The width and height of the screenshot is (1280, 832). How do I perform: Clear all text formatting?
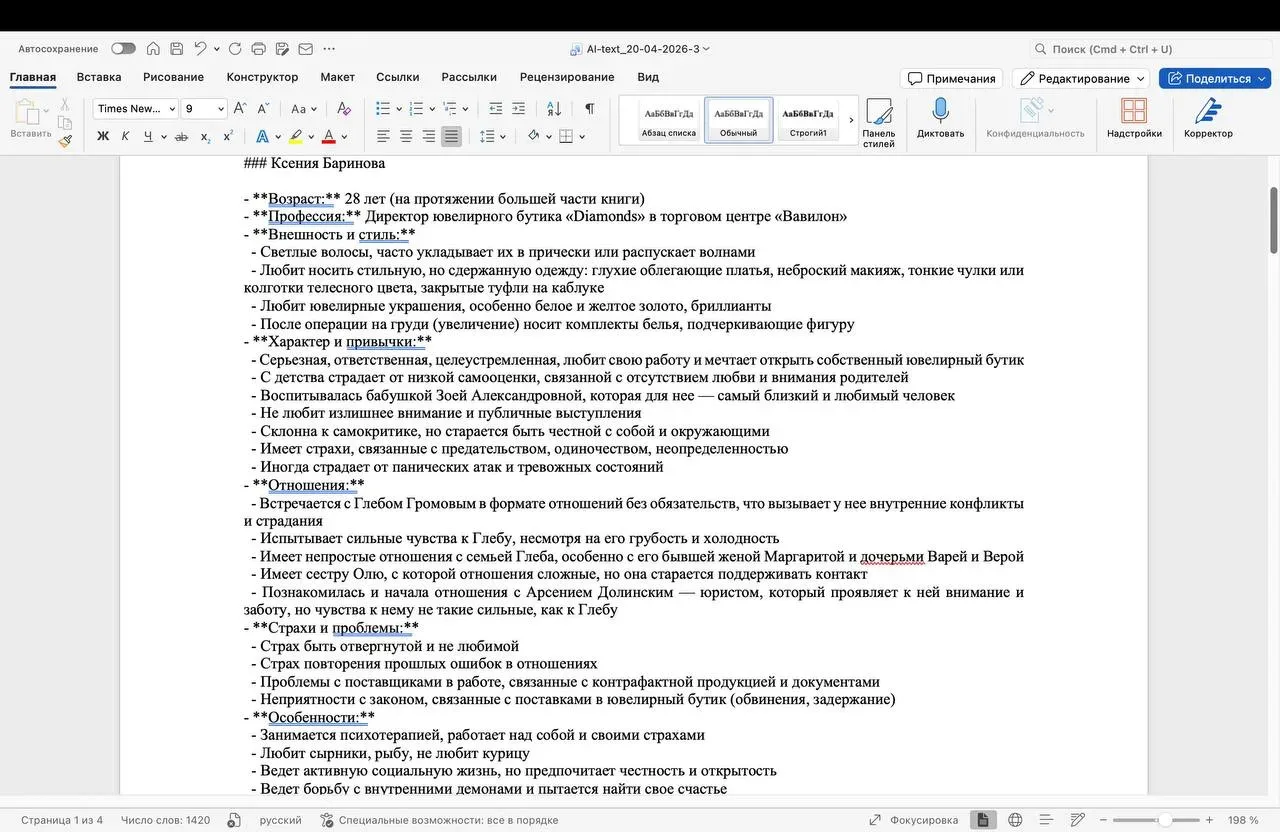pyautogui.click(x=344, y=109)
